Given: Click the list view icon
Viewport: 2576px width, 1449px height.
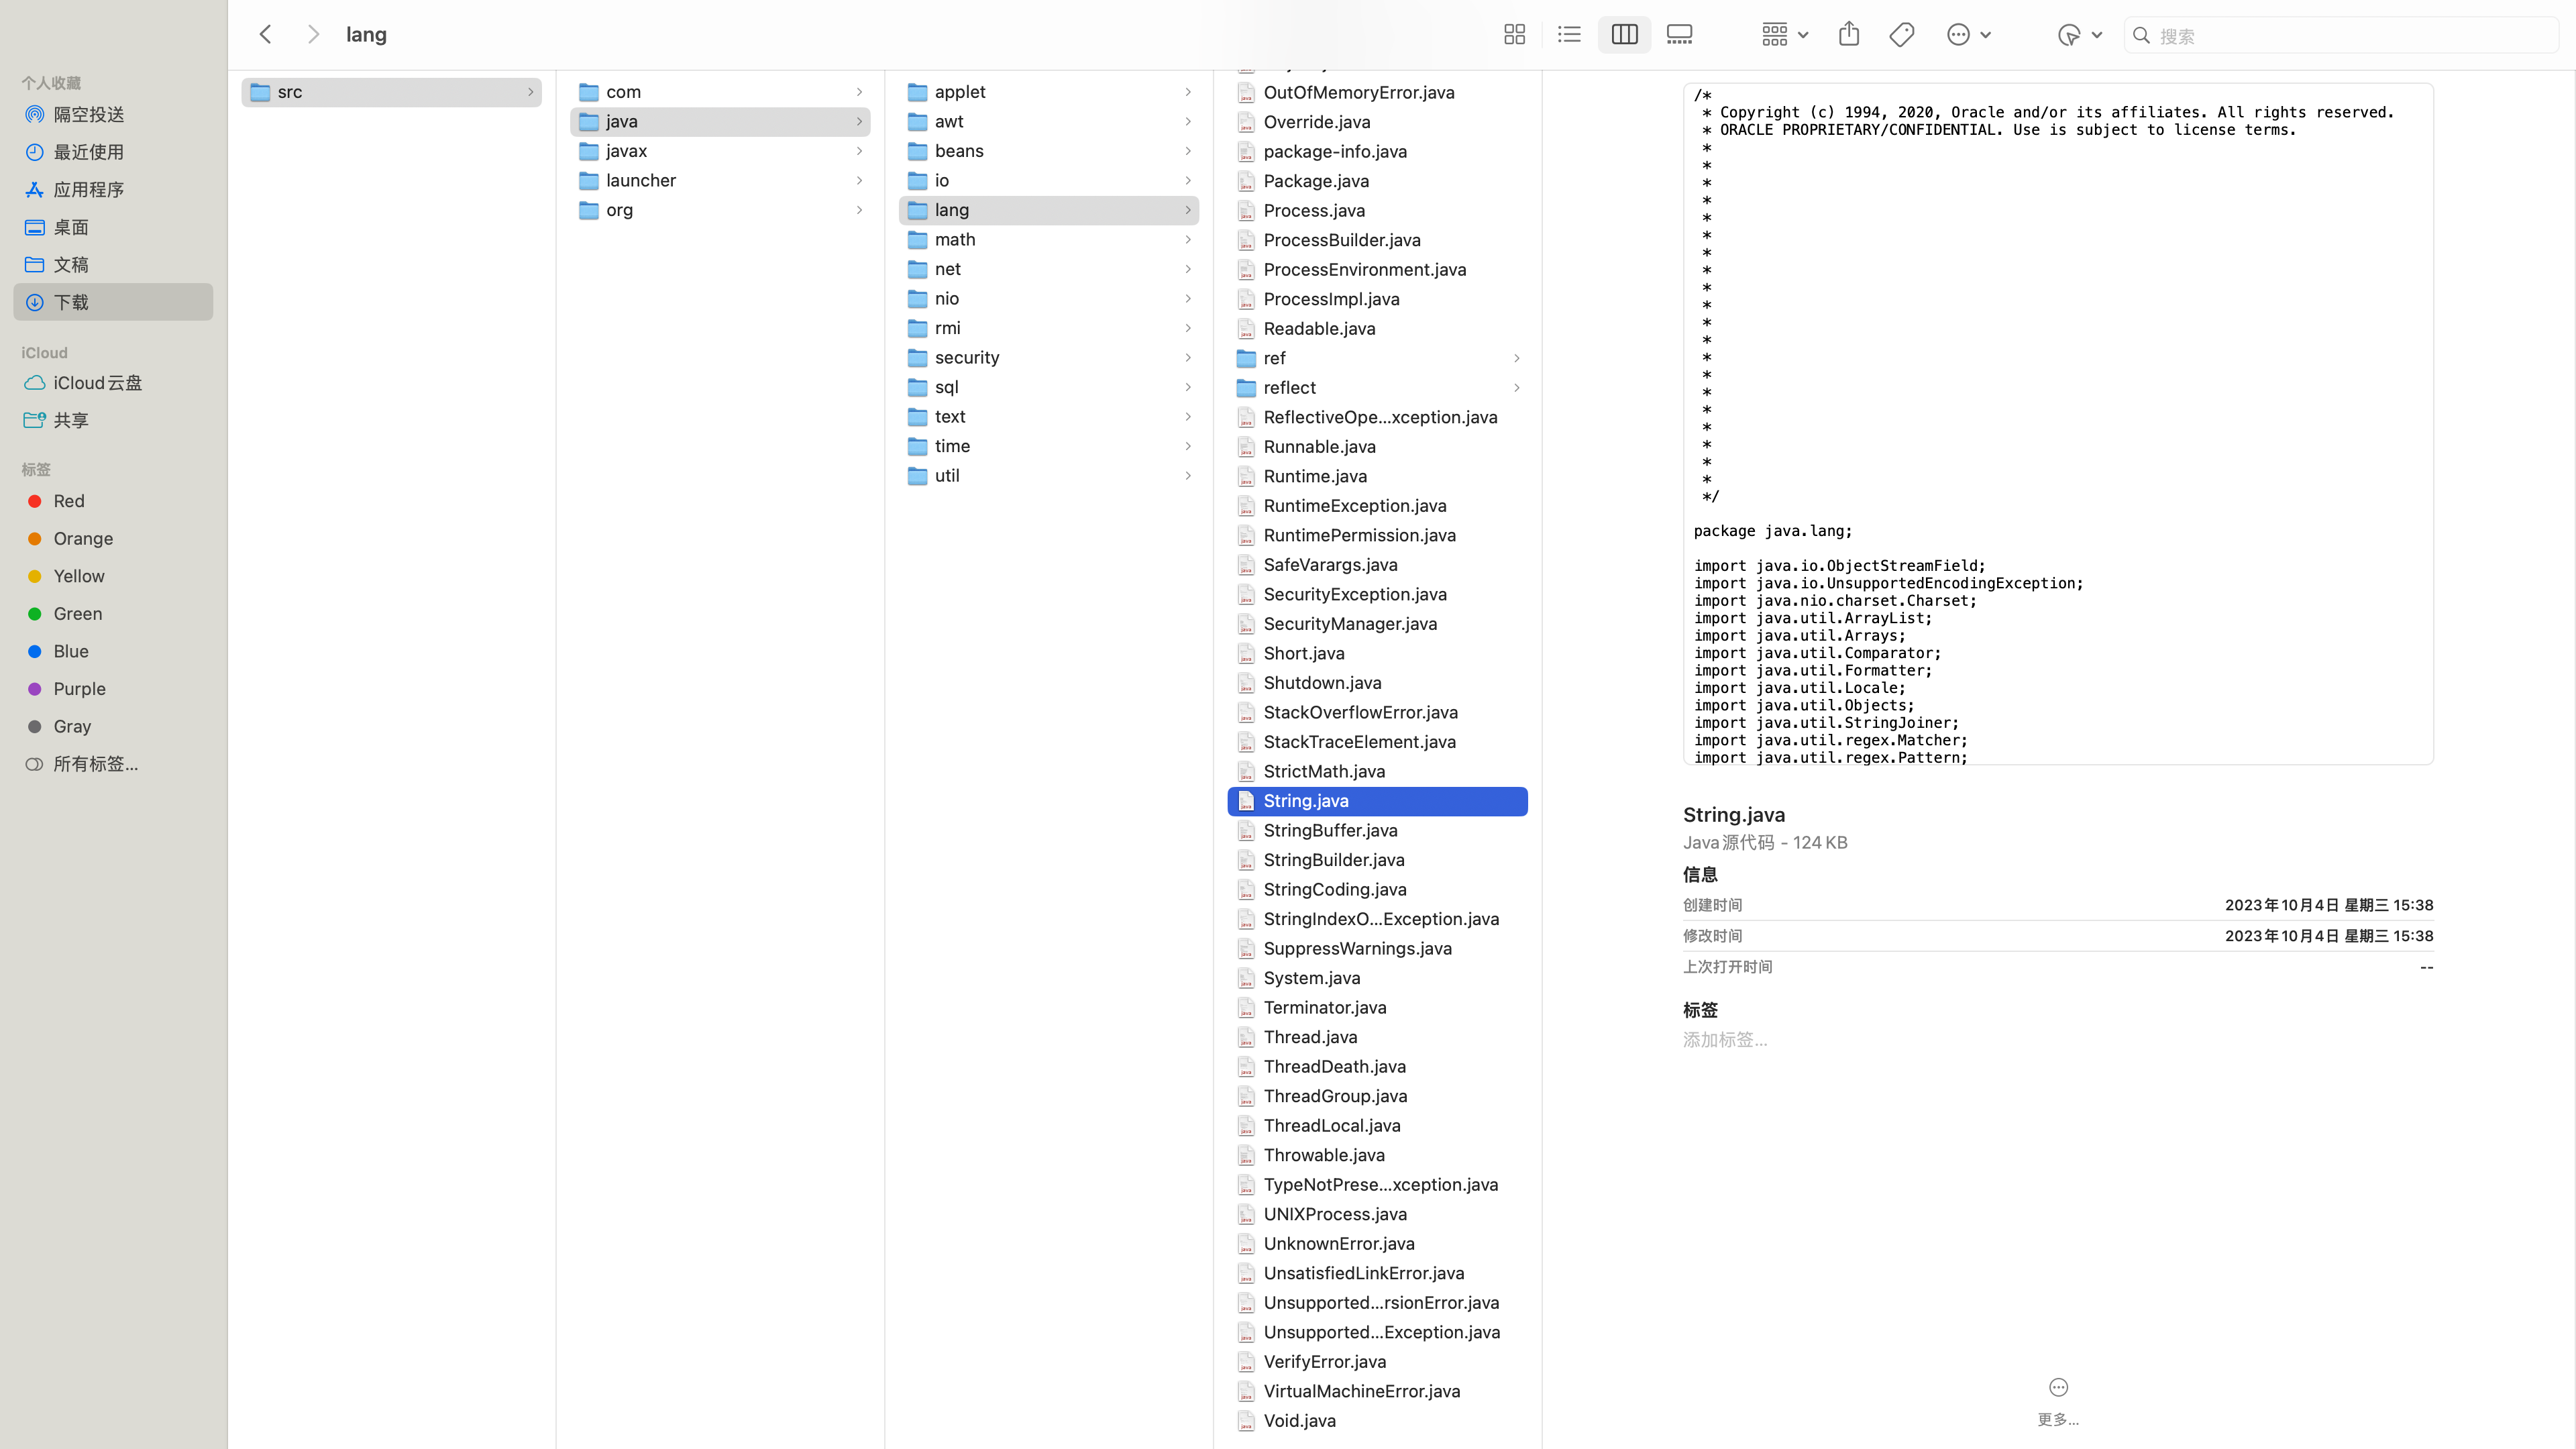Looking at the screenshot, I should pyautogui.click(x=1569, y=34).
